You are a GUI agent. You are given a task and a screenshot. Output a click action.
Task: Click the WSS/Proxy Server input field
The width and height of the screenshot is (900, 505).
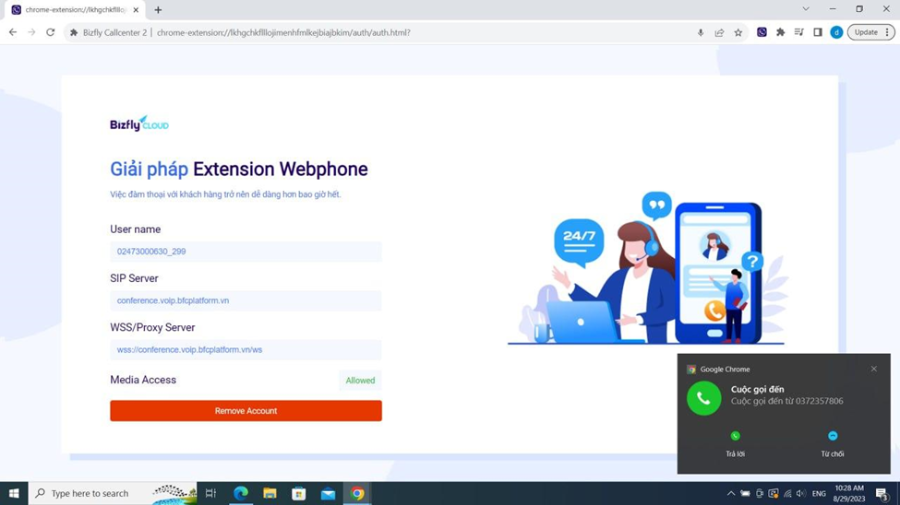tap(246, 349)
